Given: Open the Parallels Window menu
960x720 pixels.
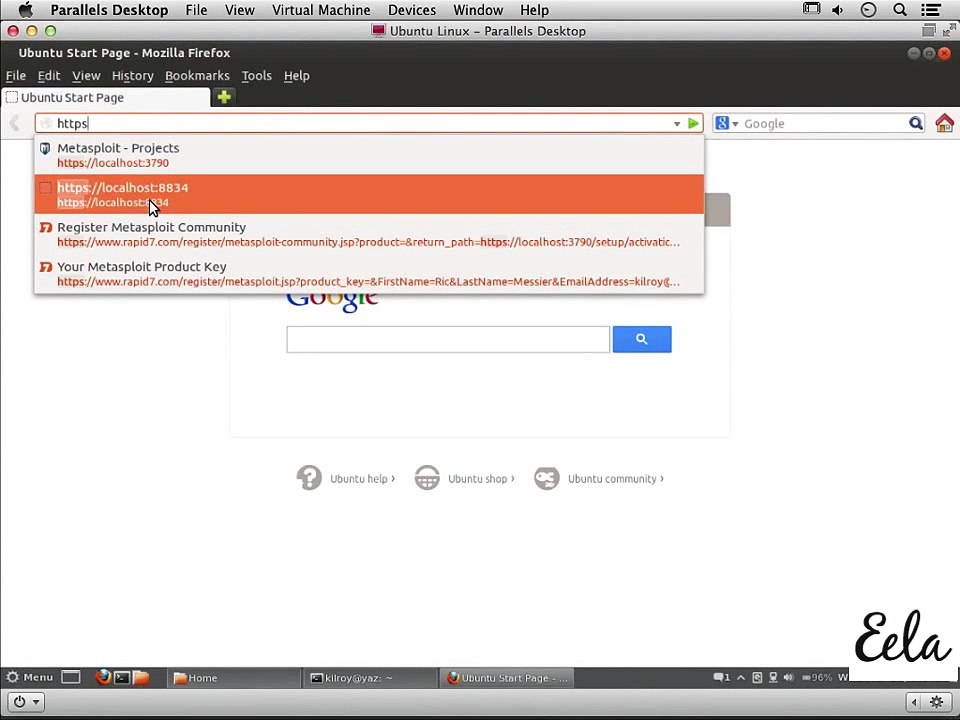Looking at the screenshot, I should [478, 10].
